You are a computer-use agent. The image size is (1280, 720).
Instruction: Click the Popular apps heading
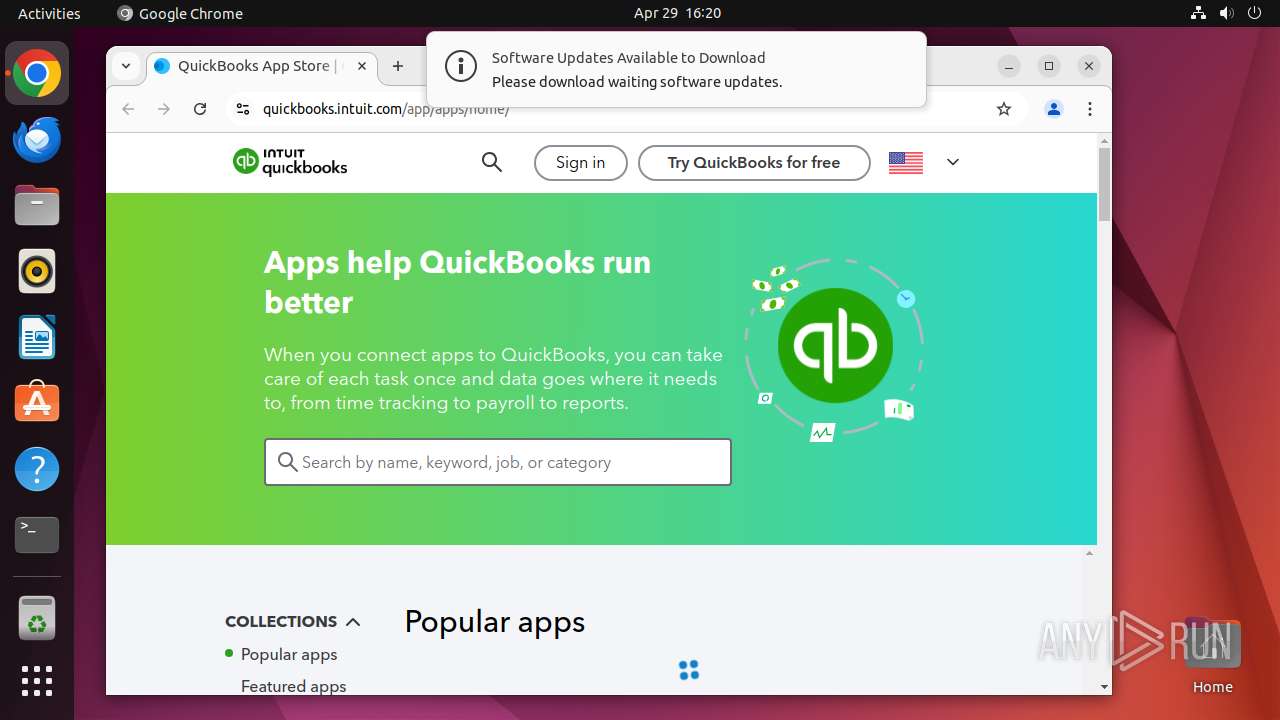tap(494, 622)
